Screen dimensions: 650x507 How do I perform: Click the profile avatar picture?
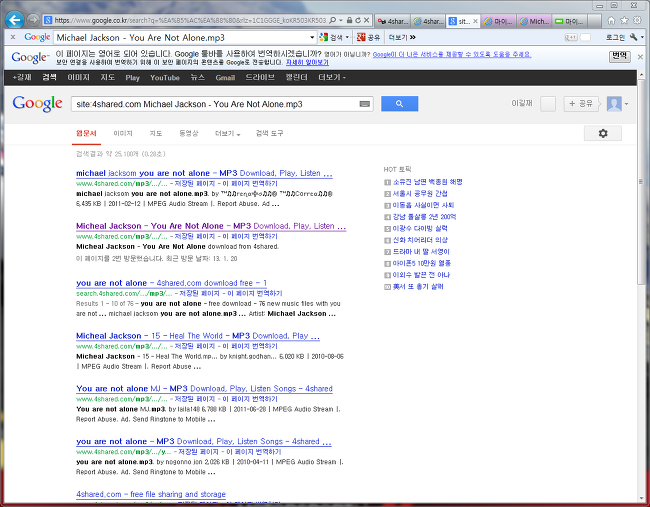tap(614, 104)
